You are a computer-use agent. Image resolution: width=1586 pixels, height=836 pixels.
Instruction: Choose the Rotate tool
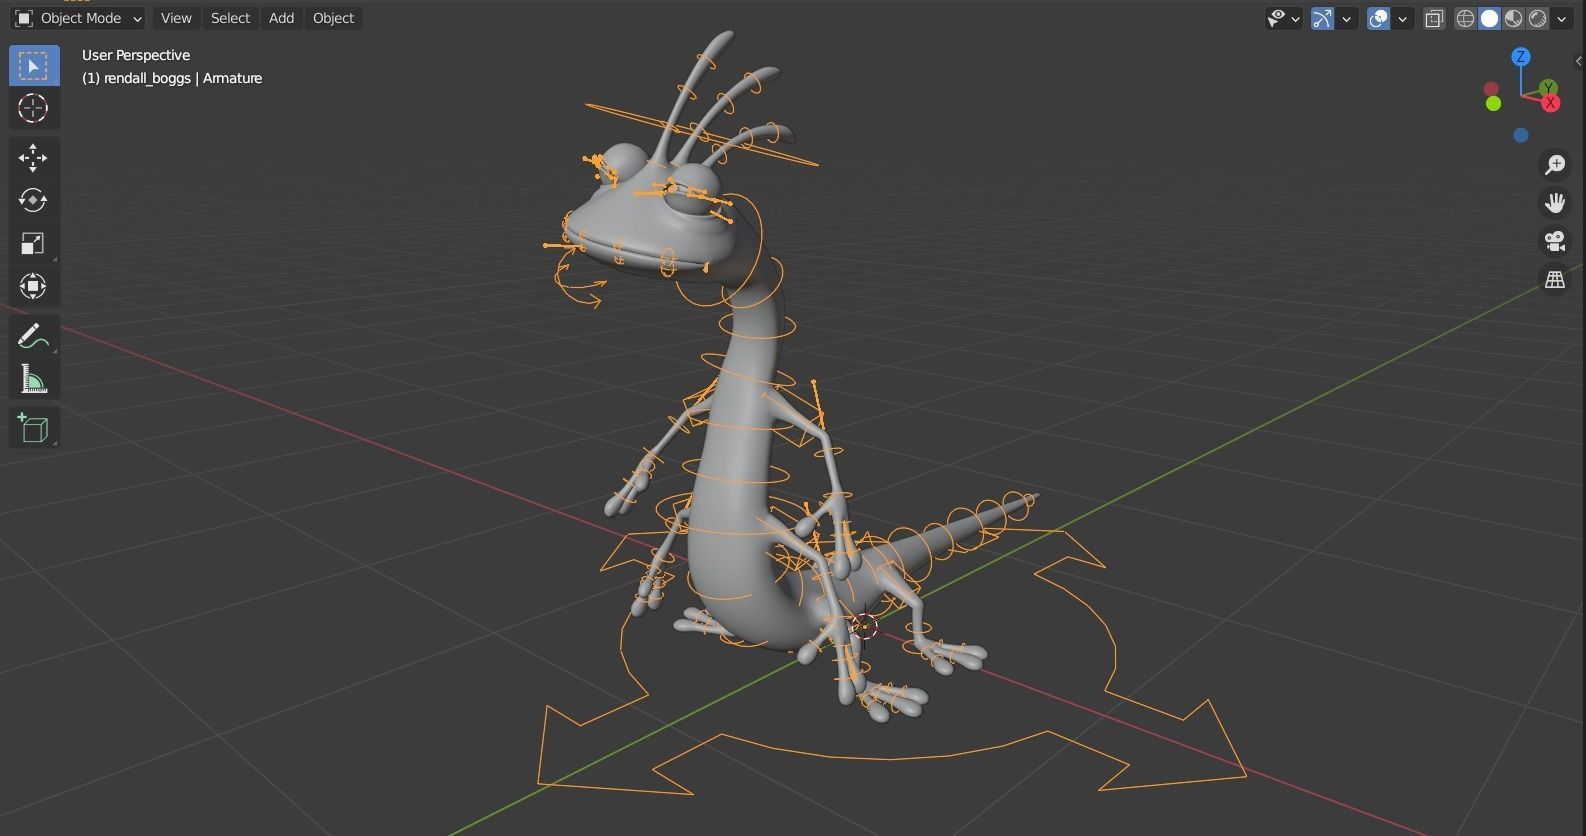[33, 201]
